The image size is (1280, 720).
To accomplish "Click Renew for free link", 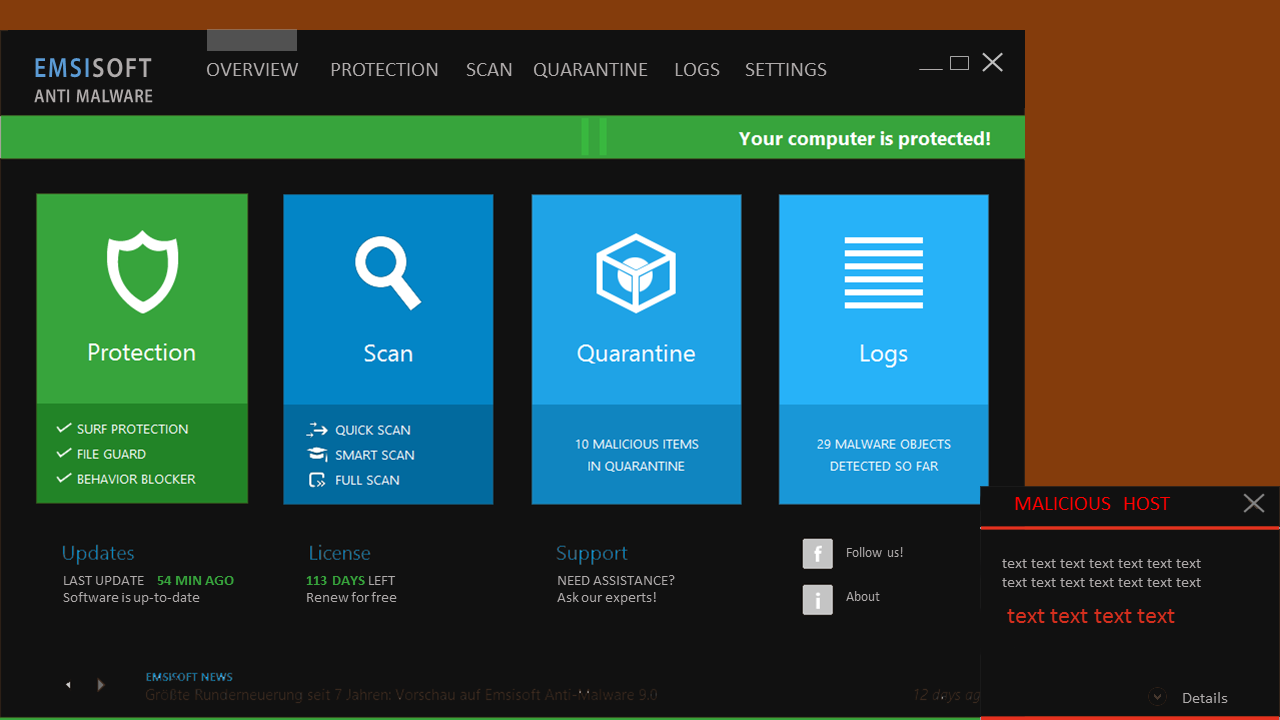I will (351, 598).
